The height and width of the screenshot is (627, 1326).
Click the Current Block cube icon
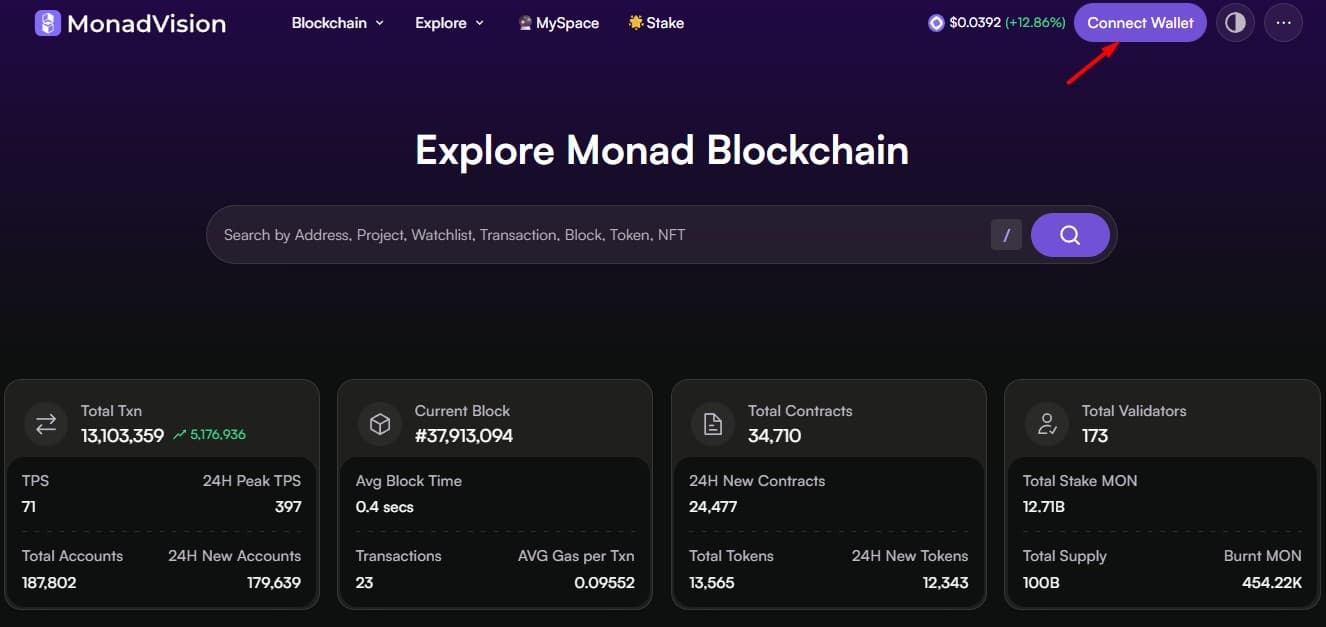[x=380, y=424]
